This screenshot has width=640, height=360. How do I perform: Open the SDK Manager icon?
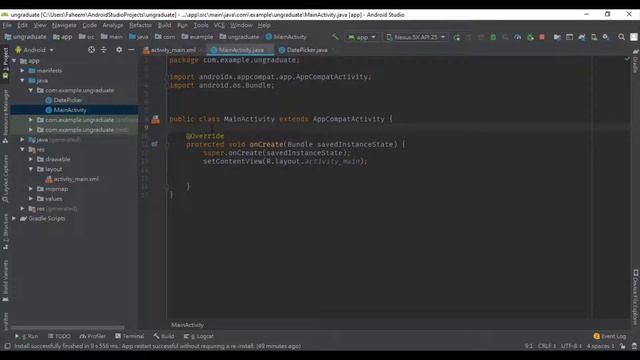pos(606,37)
